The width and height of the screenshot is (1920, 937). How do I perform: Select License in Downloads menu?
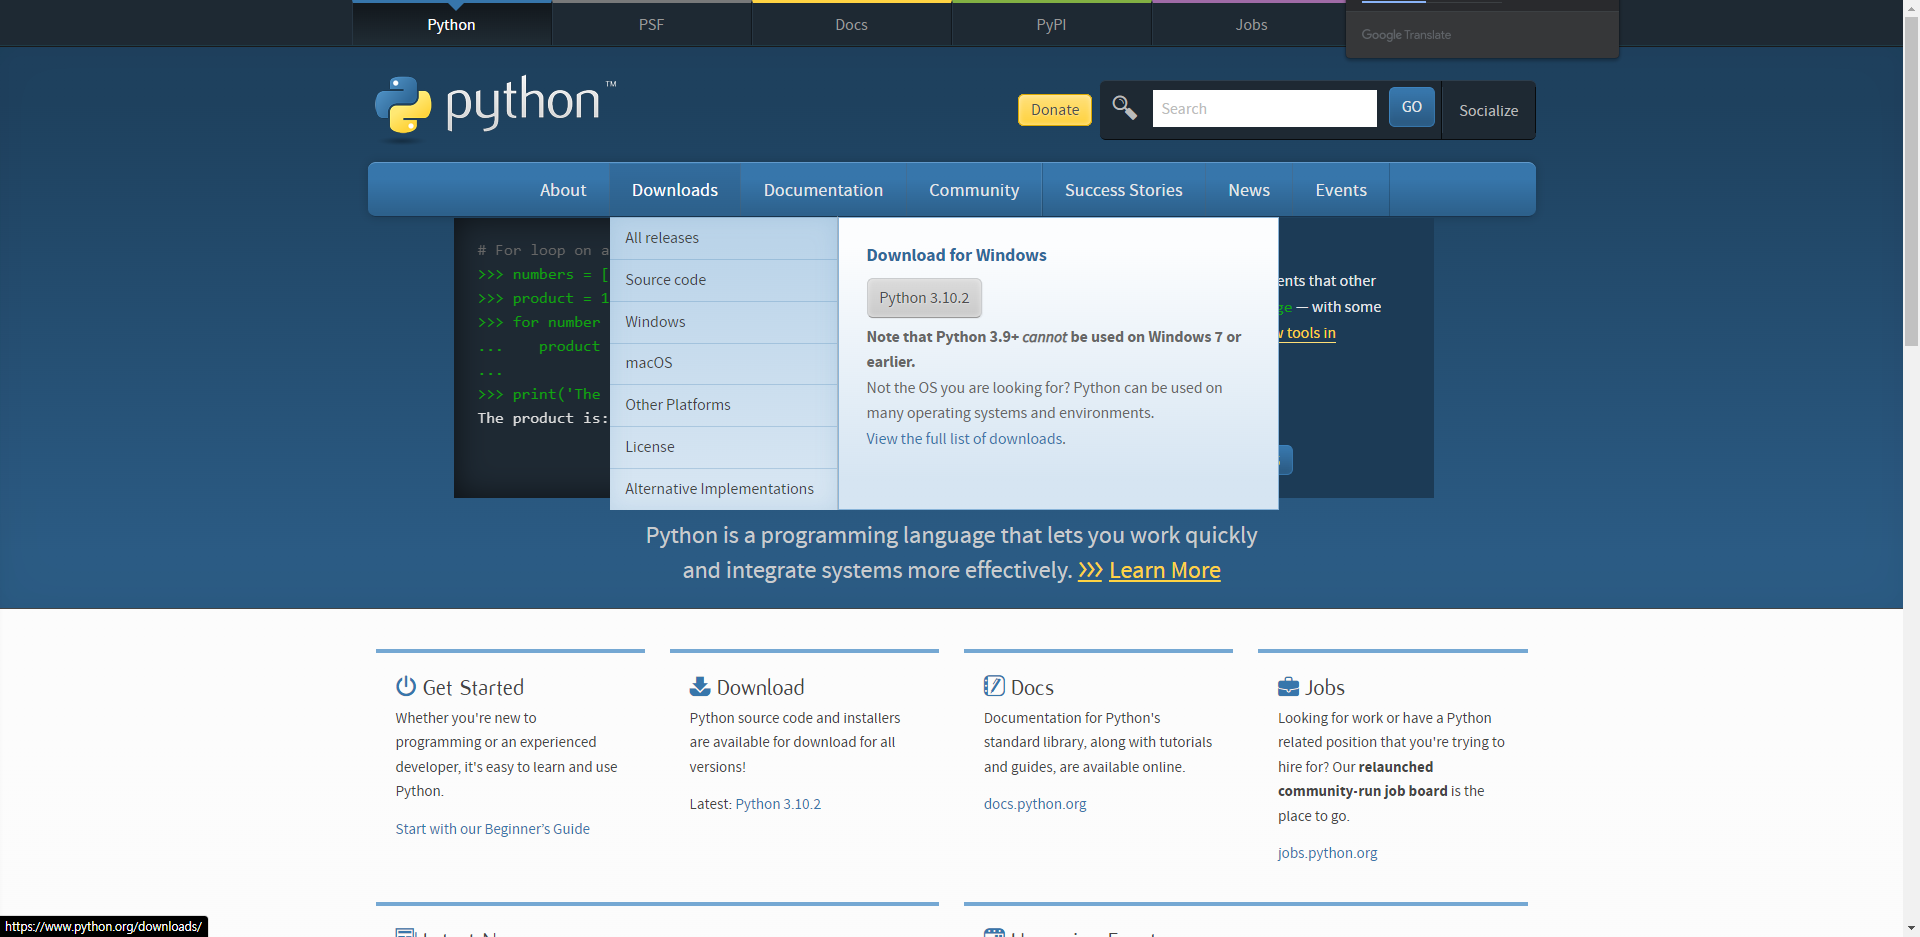(724, 447)
